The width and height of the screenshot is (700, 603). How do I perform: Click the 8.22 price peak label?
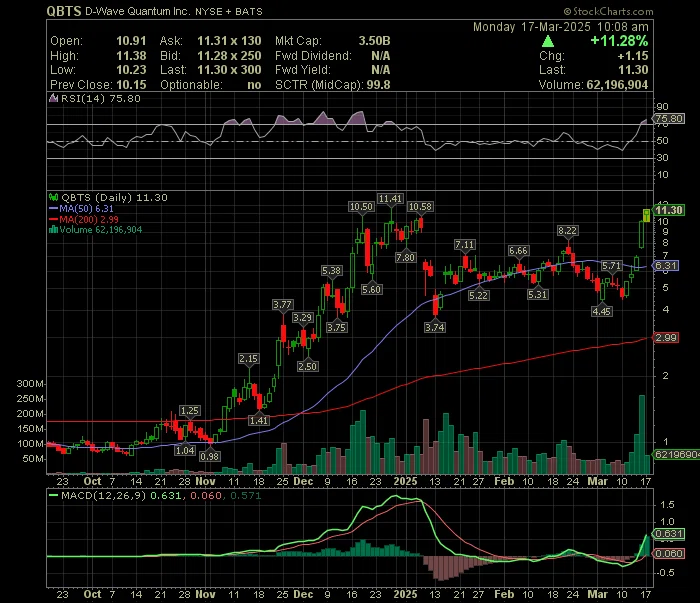[x=567, y=231]
